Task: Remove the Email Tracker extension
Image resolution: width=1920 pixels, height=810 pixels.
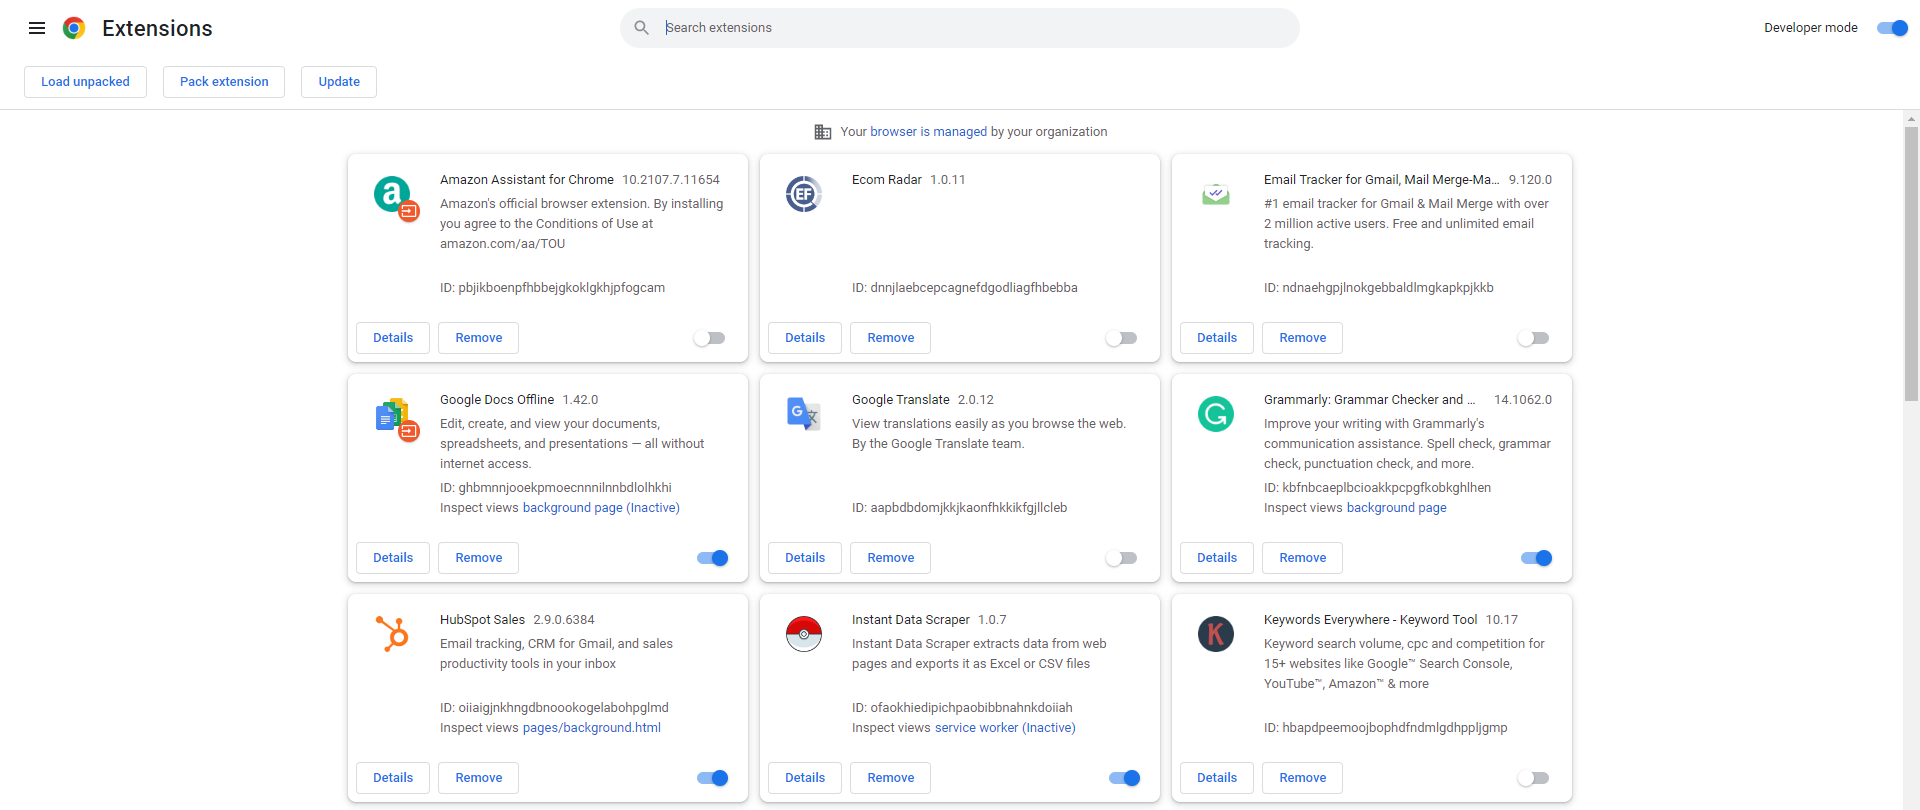Action: coord(1303,338)
